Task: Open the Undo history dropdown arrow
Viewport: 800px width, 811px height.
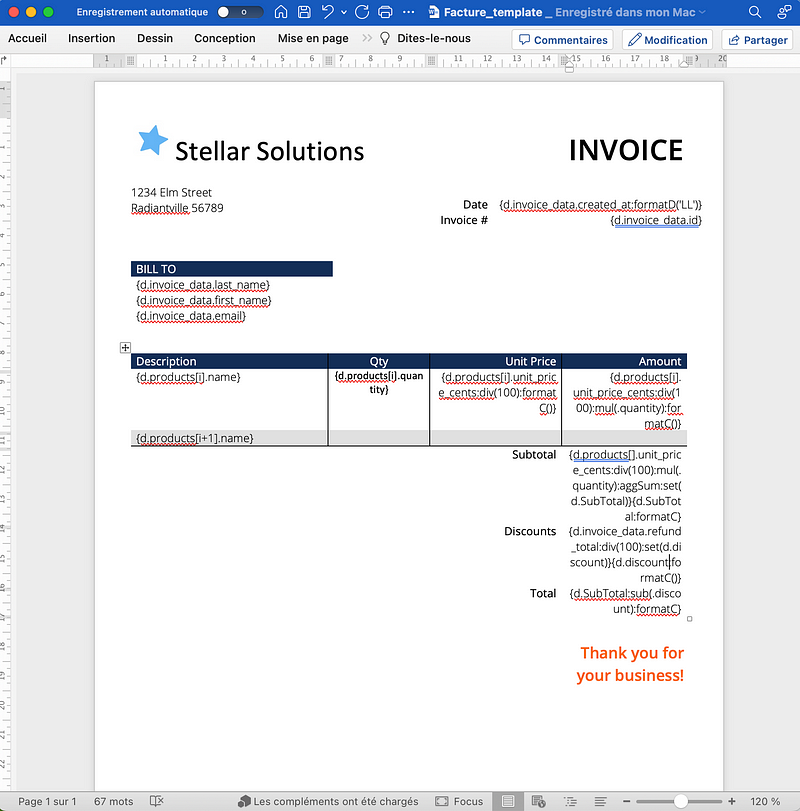Action: (x=344, y=12)
